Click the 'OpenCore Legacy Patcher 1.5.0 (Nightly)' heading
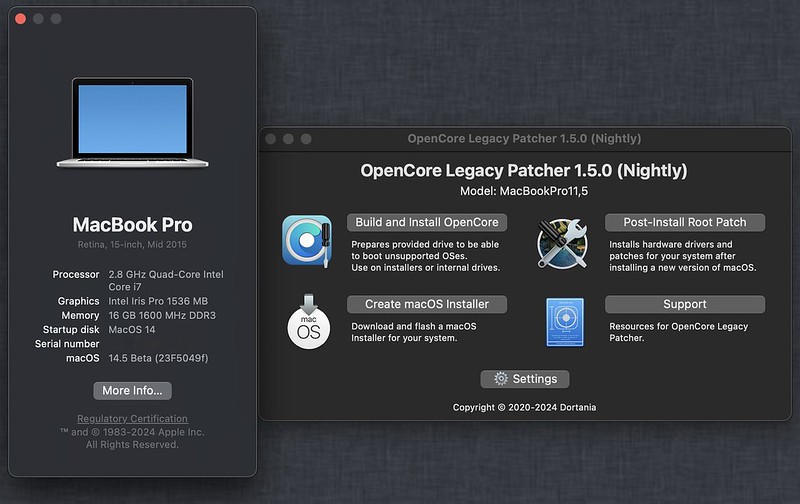 (524, 170)
